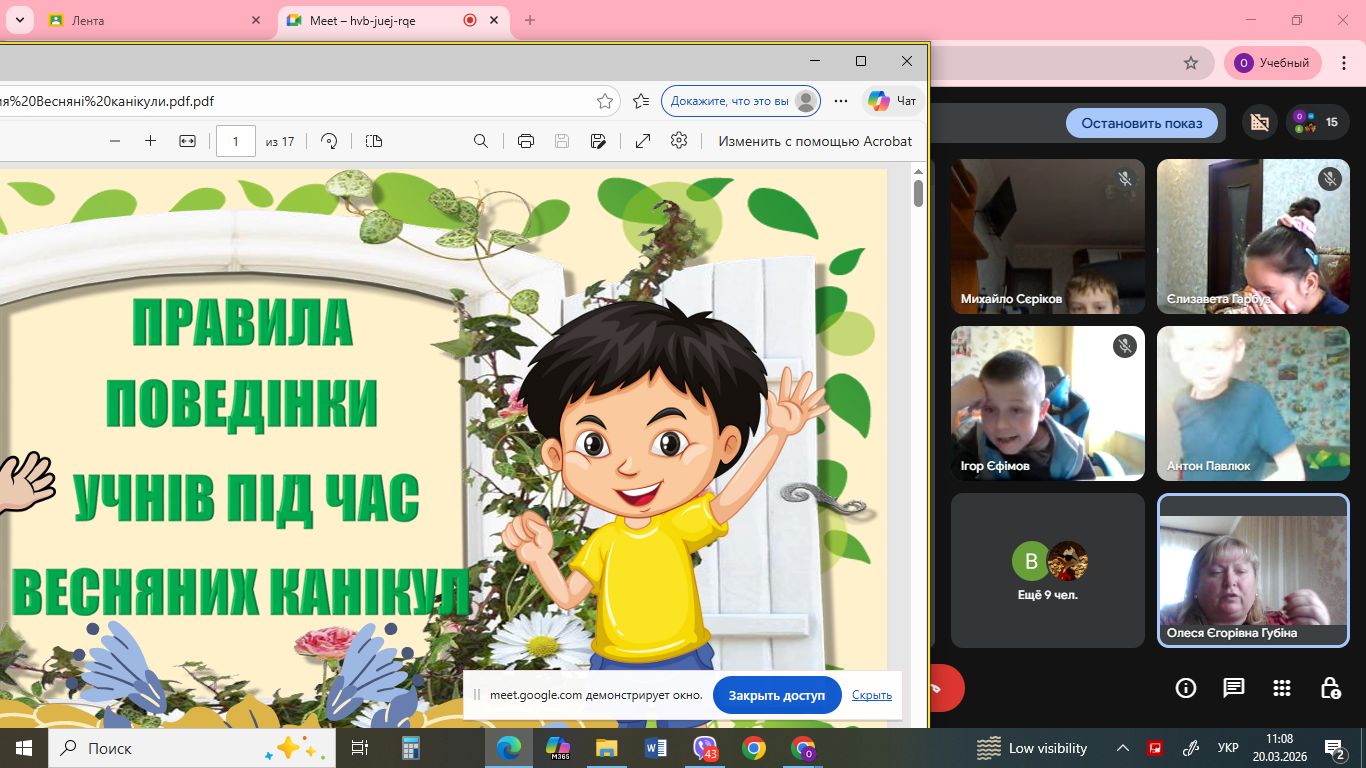Open PDF viewer settings gear
The width and height of the screenshot is (1366, 768).
pos(679,141)
